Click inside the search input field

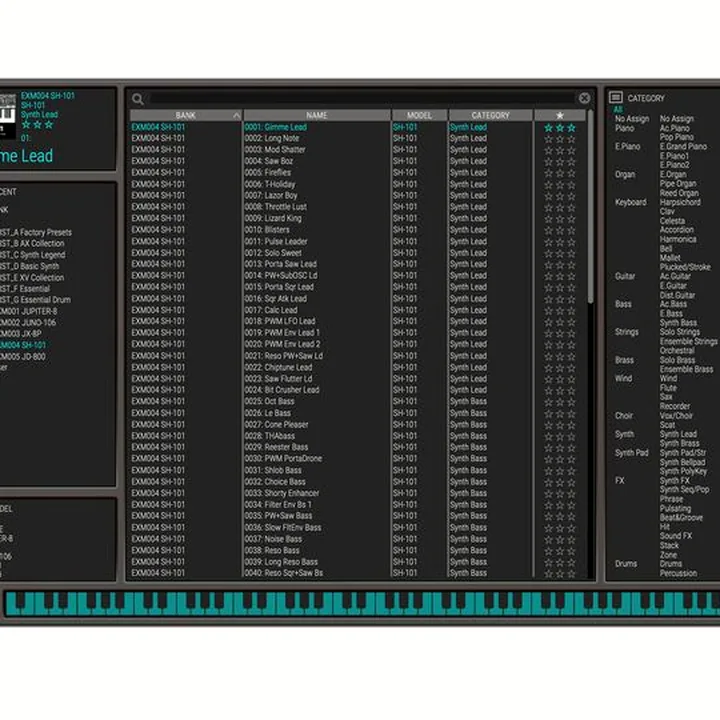click(x=362, y=98)
